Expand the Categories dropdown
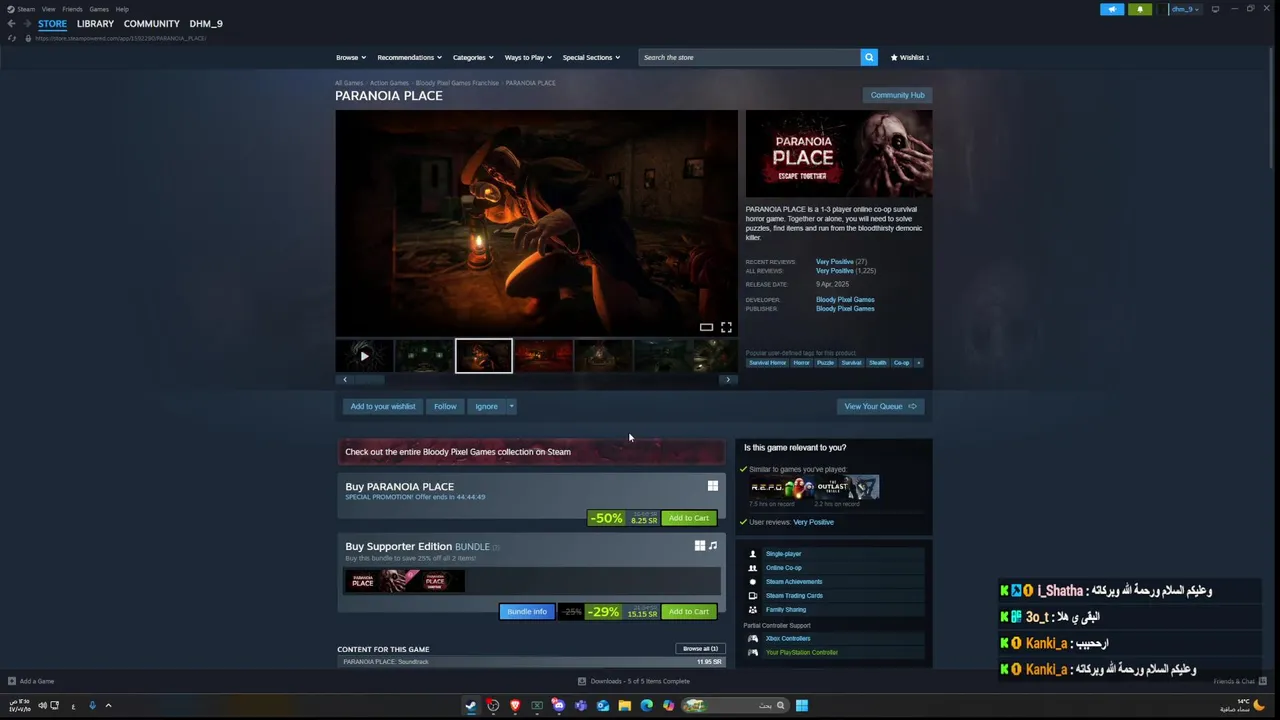Viewport: 1280px width, 720px height. 473,57
